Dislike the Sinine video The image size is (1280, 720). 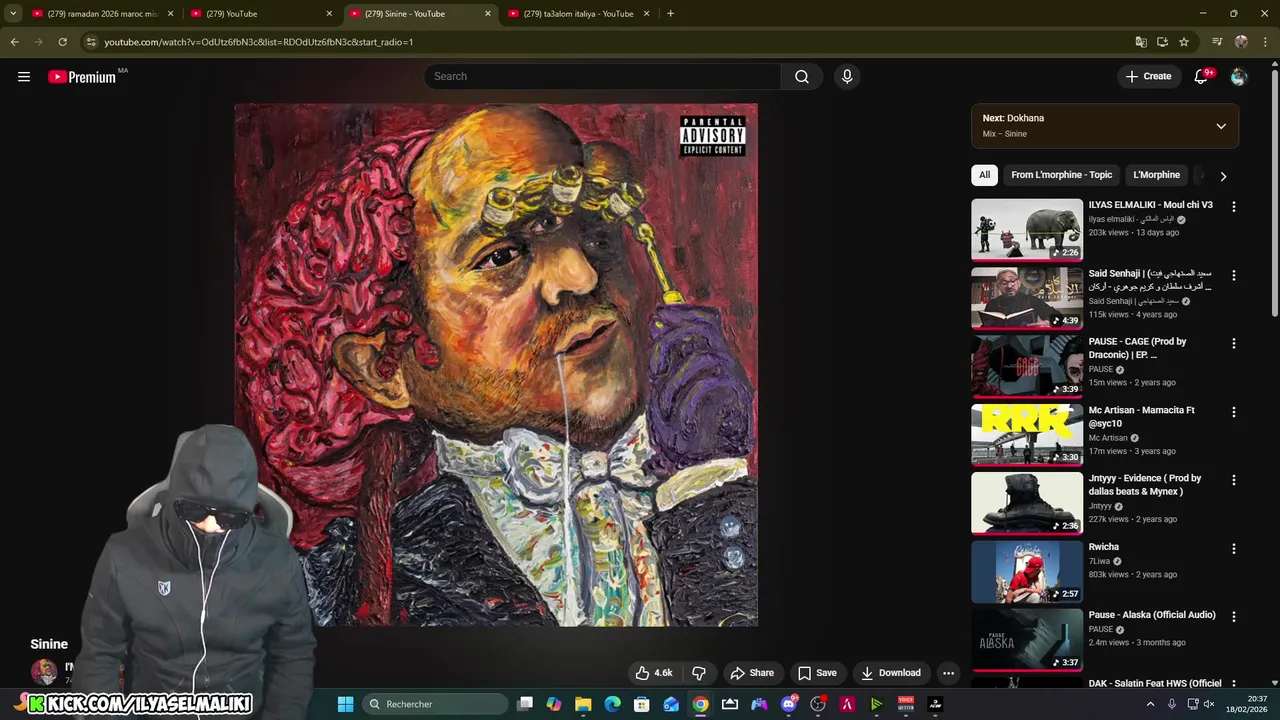click(x=699, y=673)
